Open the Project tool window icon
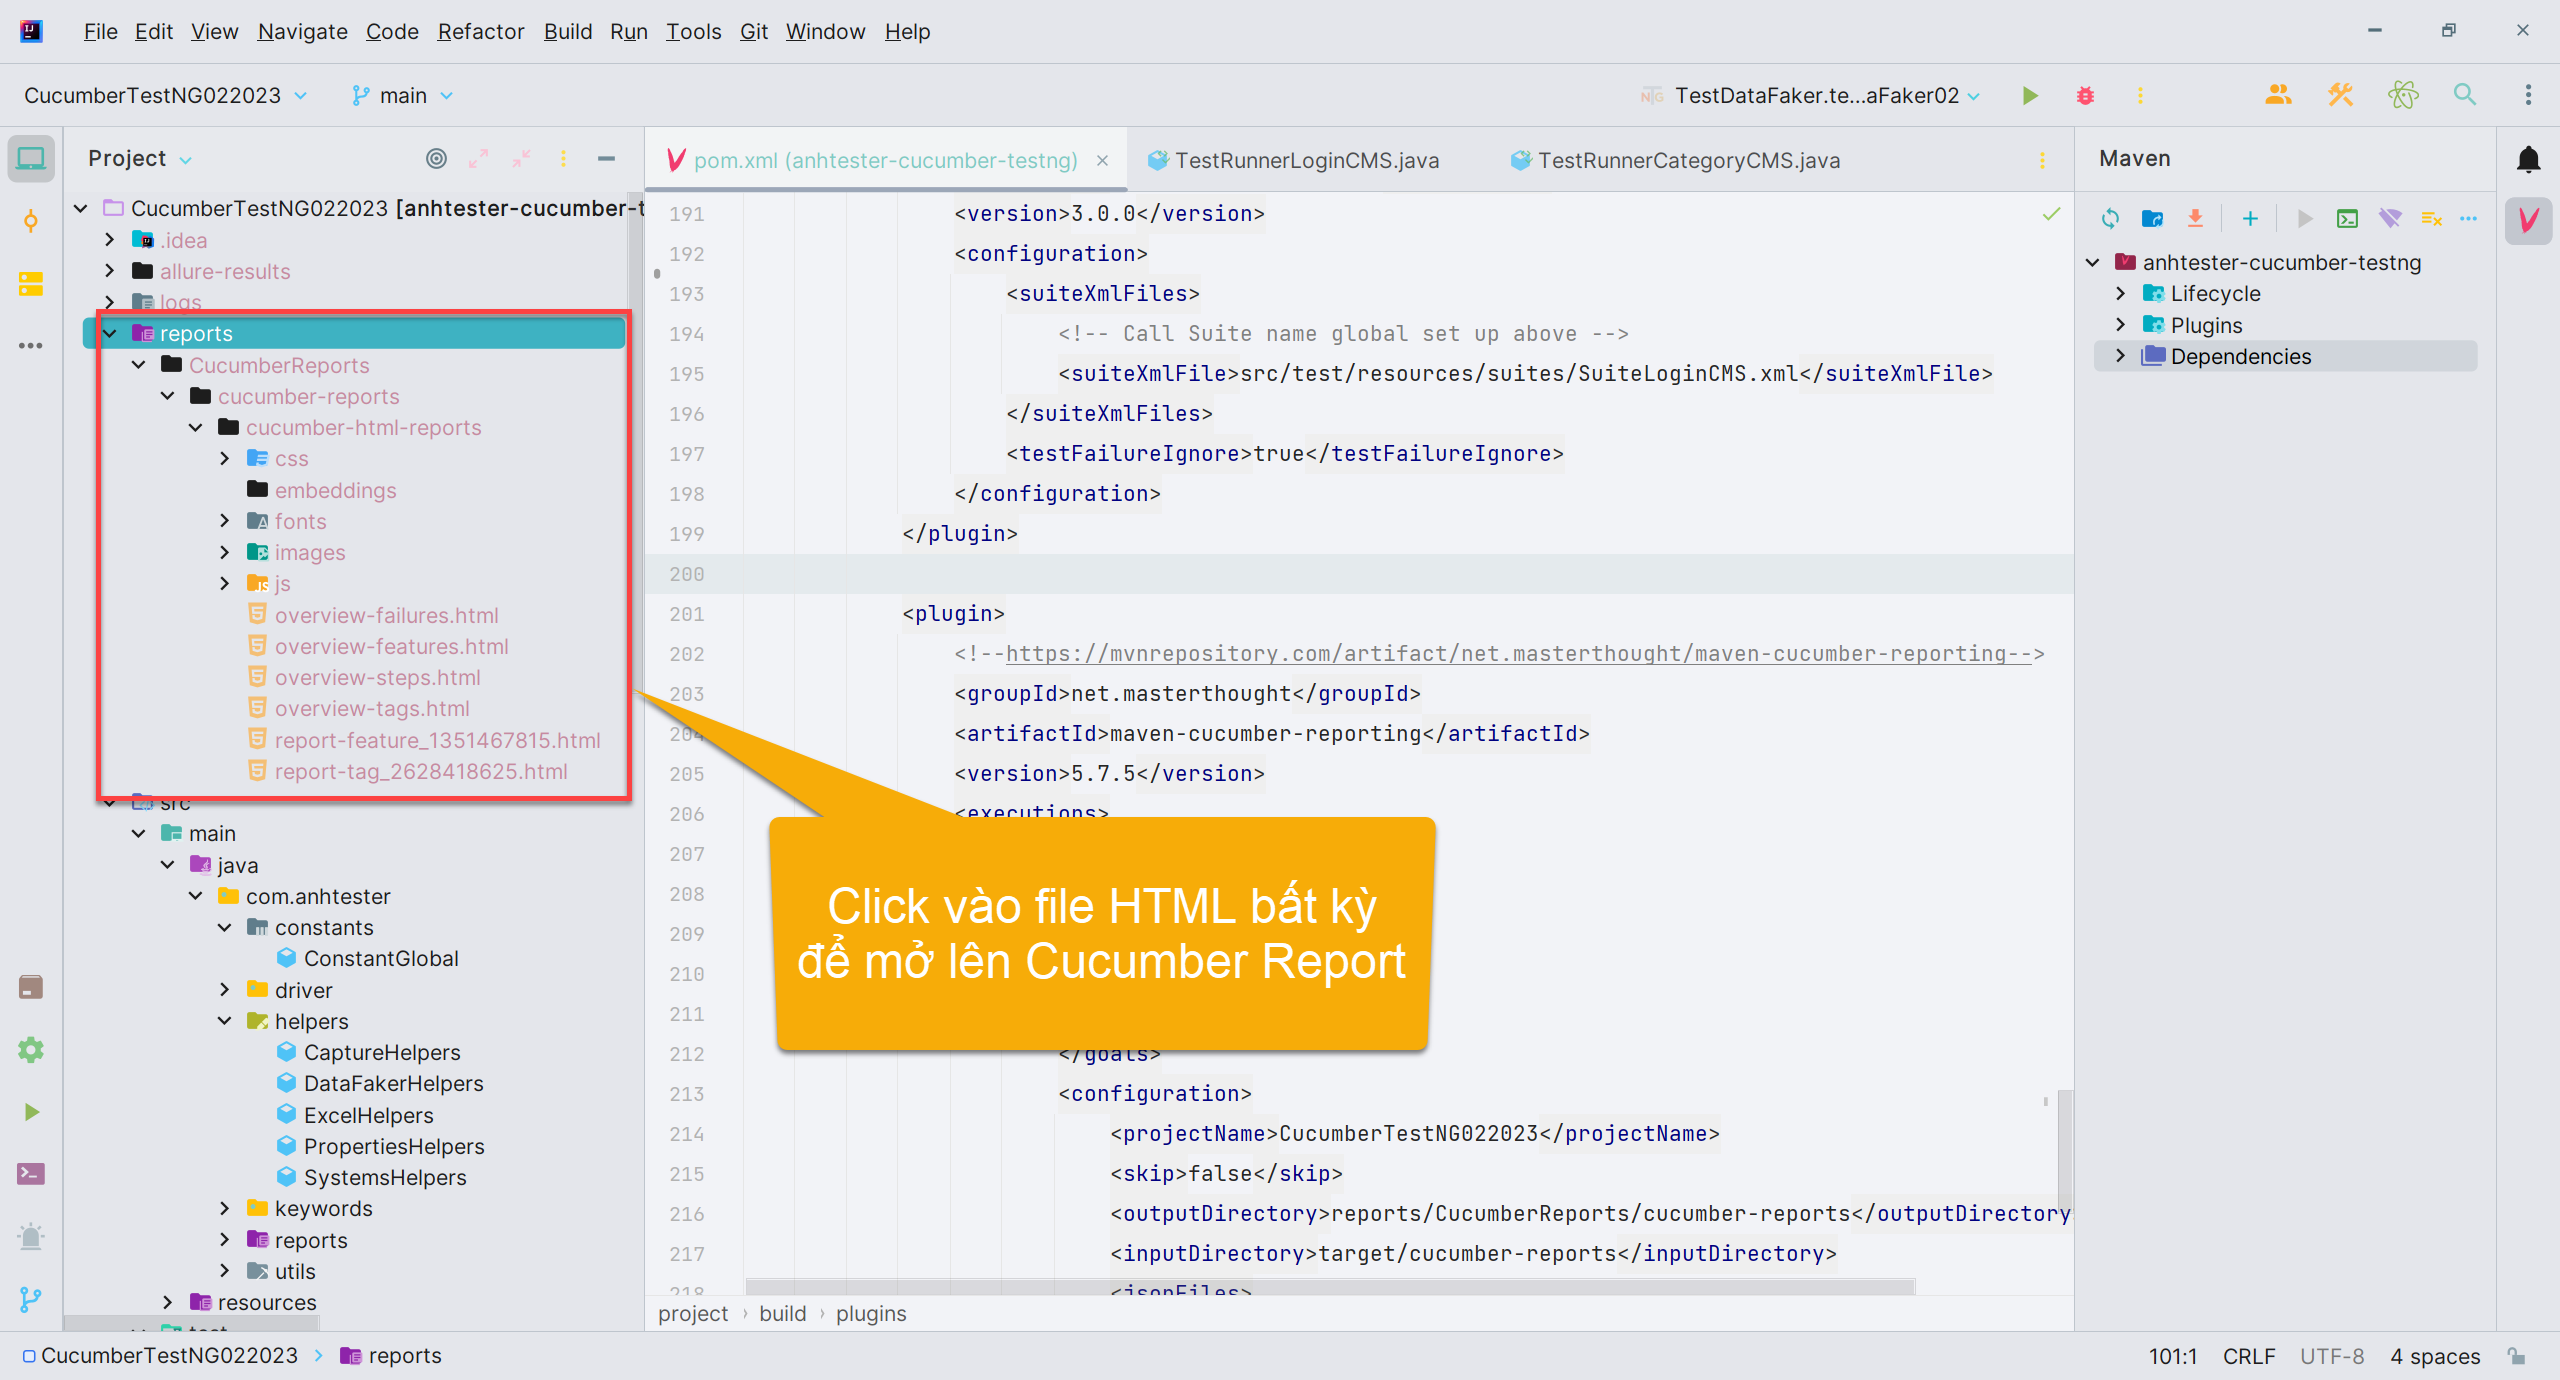 31,158
